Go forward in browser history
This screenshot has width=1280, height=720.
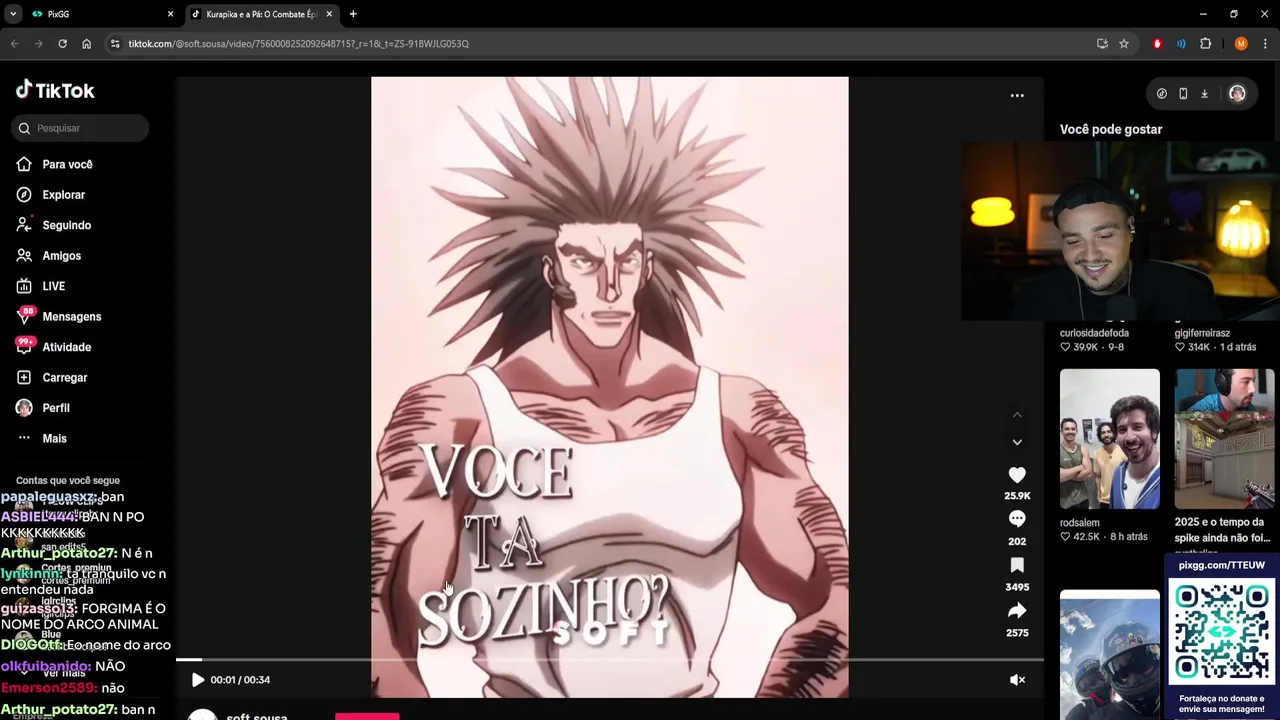tap(38, 44)
